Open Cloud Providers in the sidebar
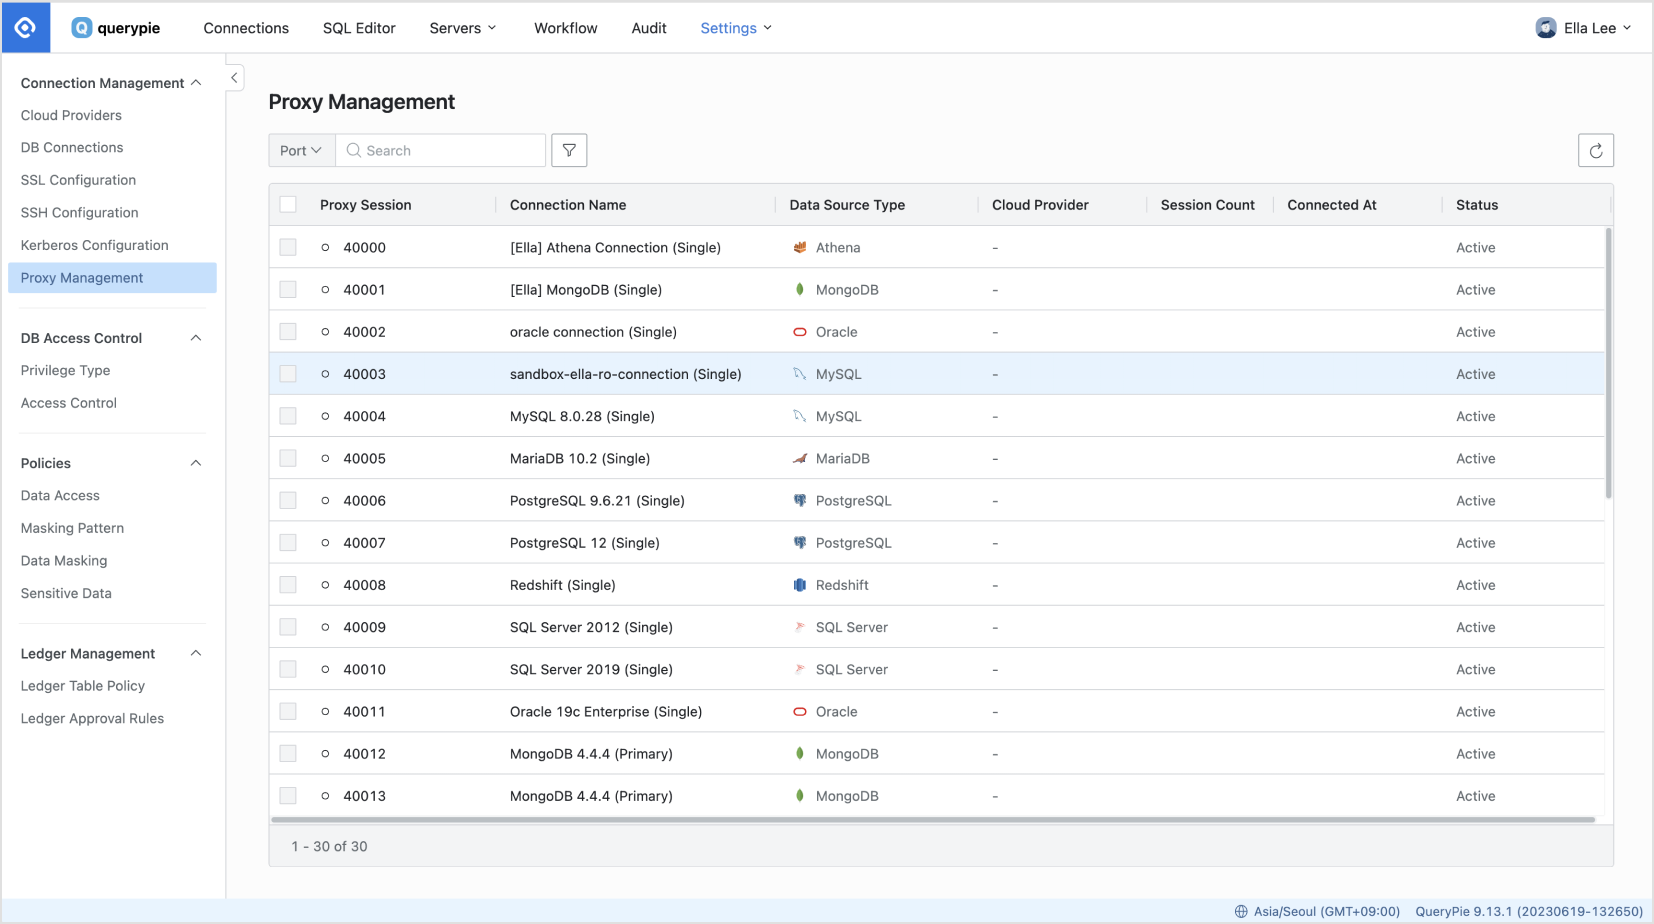 click(71, 115)
